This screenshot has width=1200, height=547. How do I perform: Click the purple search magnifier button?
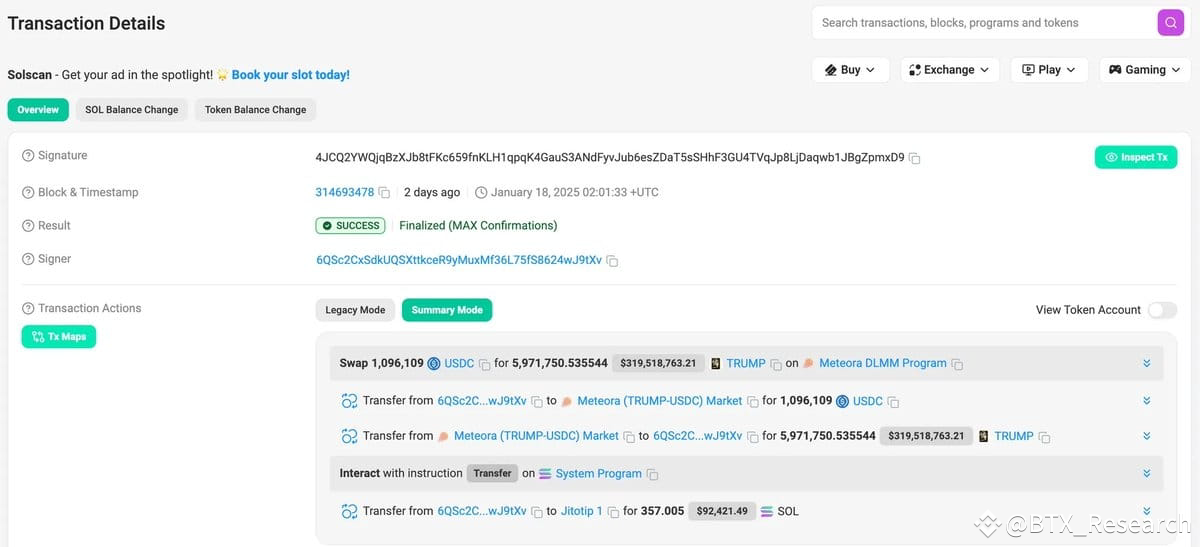click(x=1170, y=22)
